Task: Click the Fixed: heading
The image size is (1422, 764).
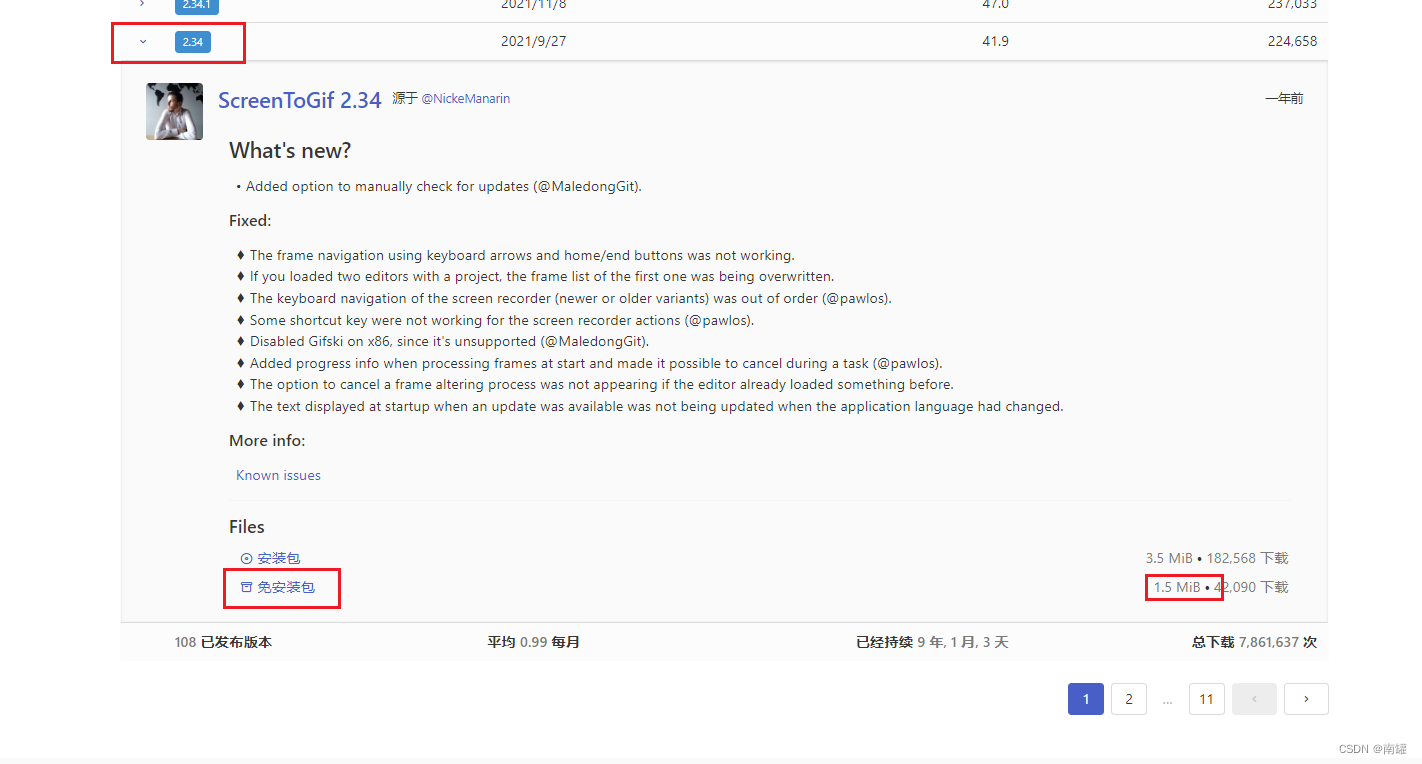Action: coord(250,221)
